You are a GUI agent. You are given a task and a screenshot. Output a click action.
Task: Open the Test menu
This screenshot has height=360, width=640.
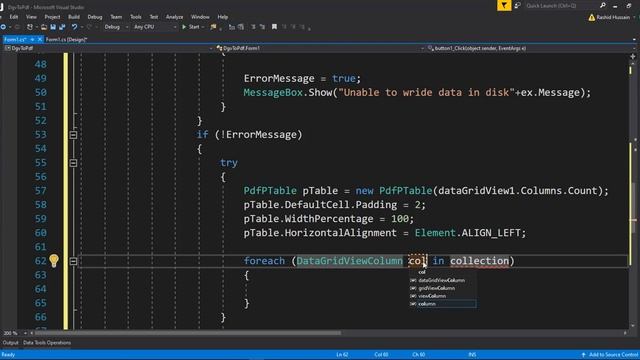pos(154,17)
